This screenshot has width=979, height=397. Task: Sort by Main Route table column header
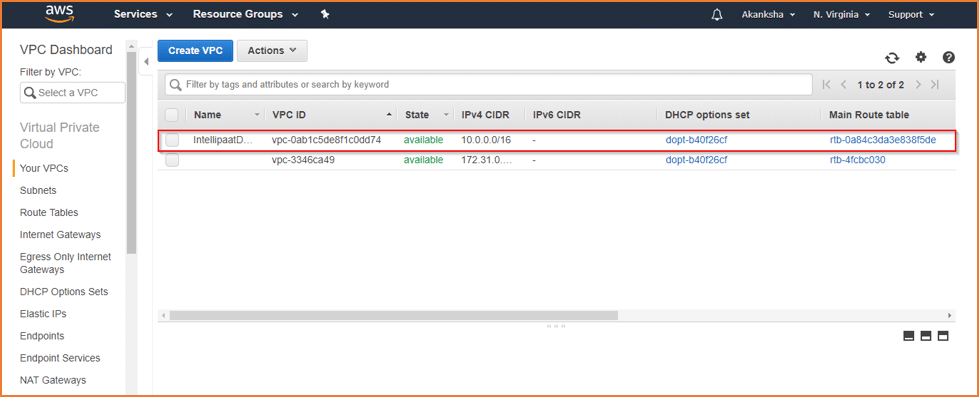869,115
